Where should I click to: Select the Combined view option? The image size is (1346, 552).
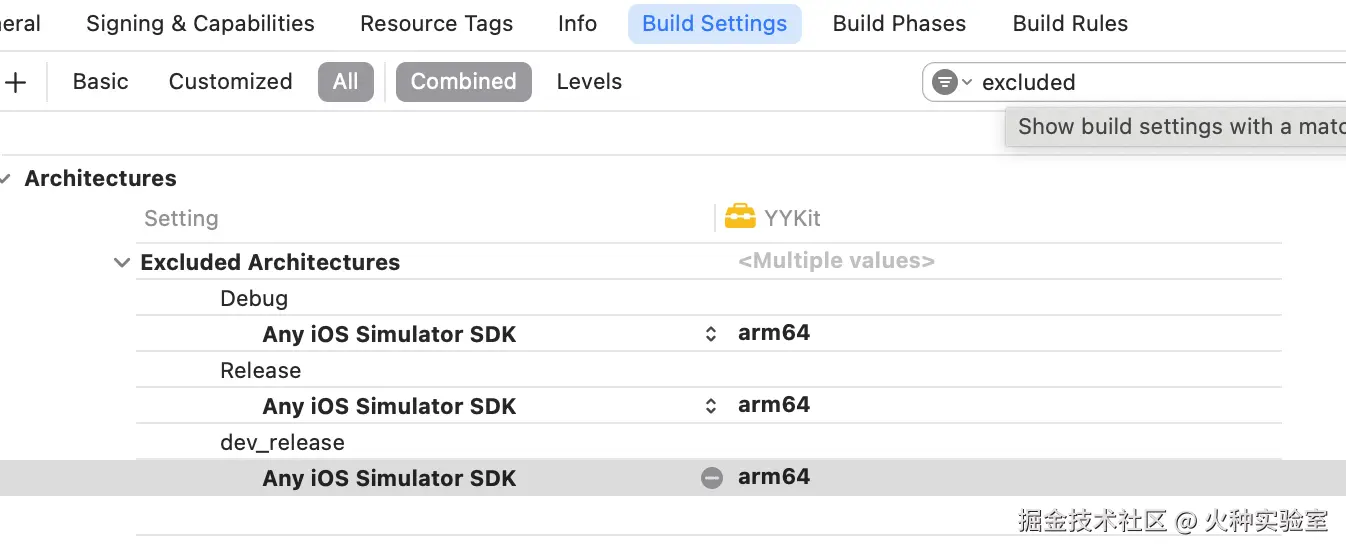pyautogui.click(x=463, y=82)
